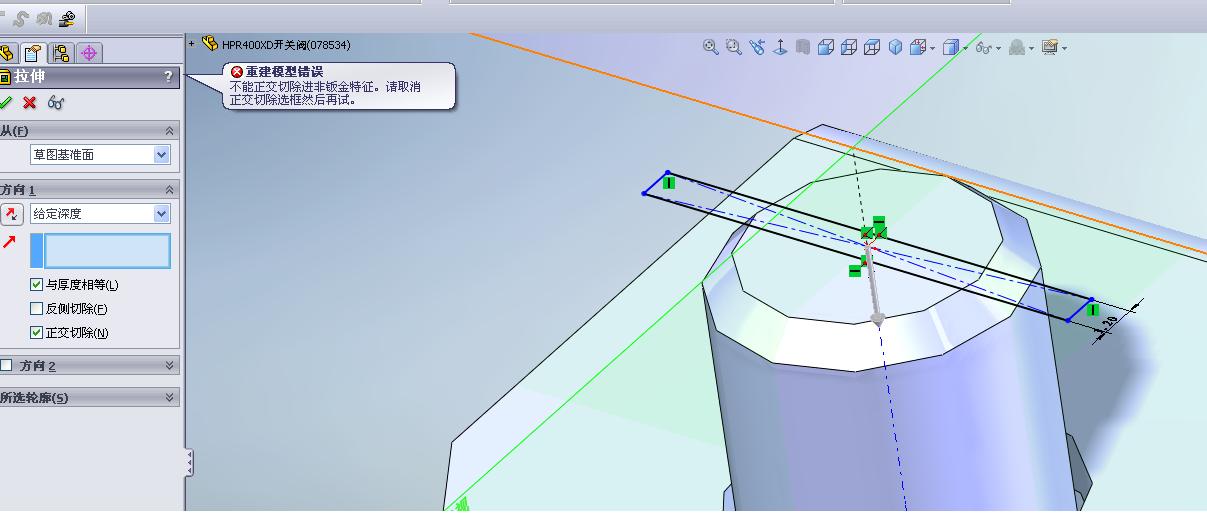The width and height of the screenshot is (1207, 525).
Task: Click the HPR400XD开关阀(078534) part name
Action: (286, 44)
